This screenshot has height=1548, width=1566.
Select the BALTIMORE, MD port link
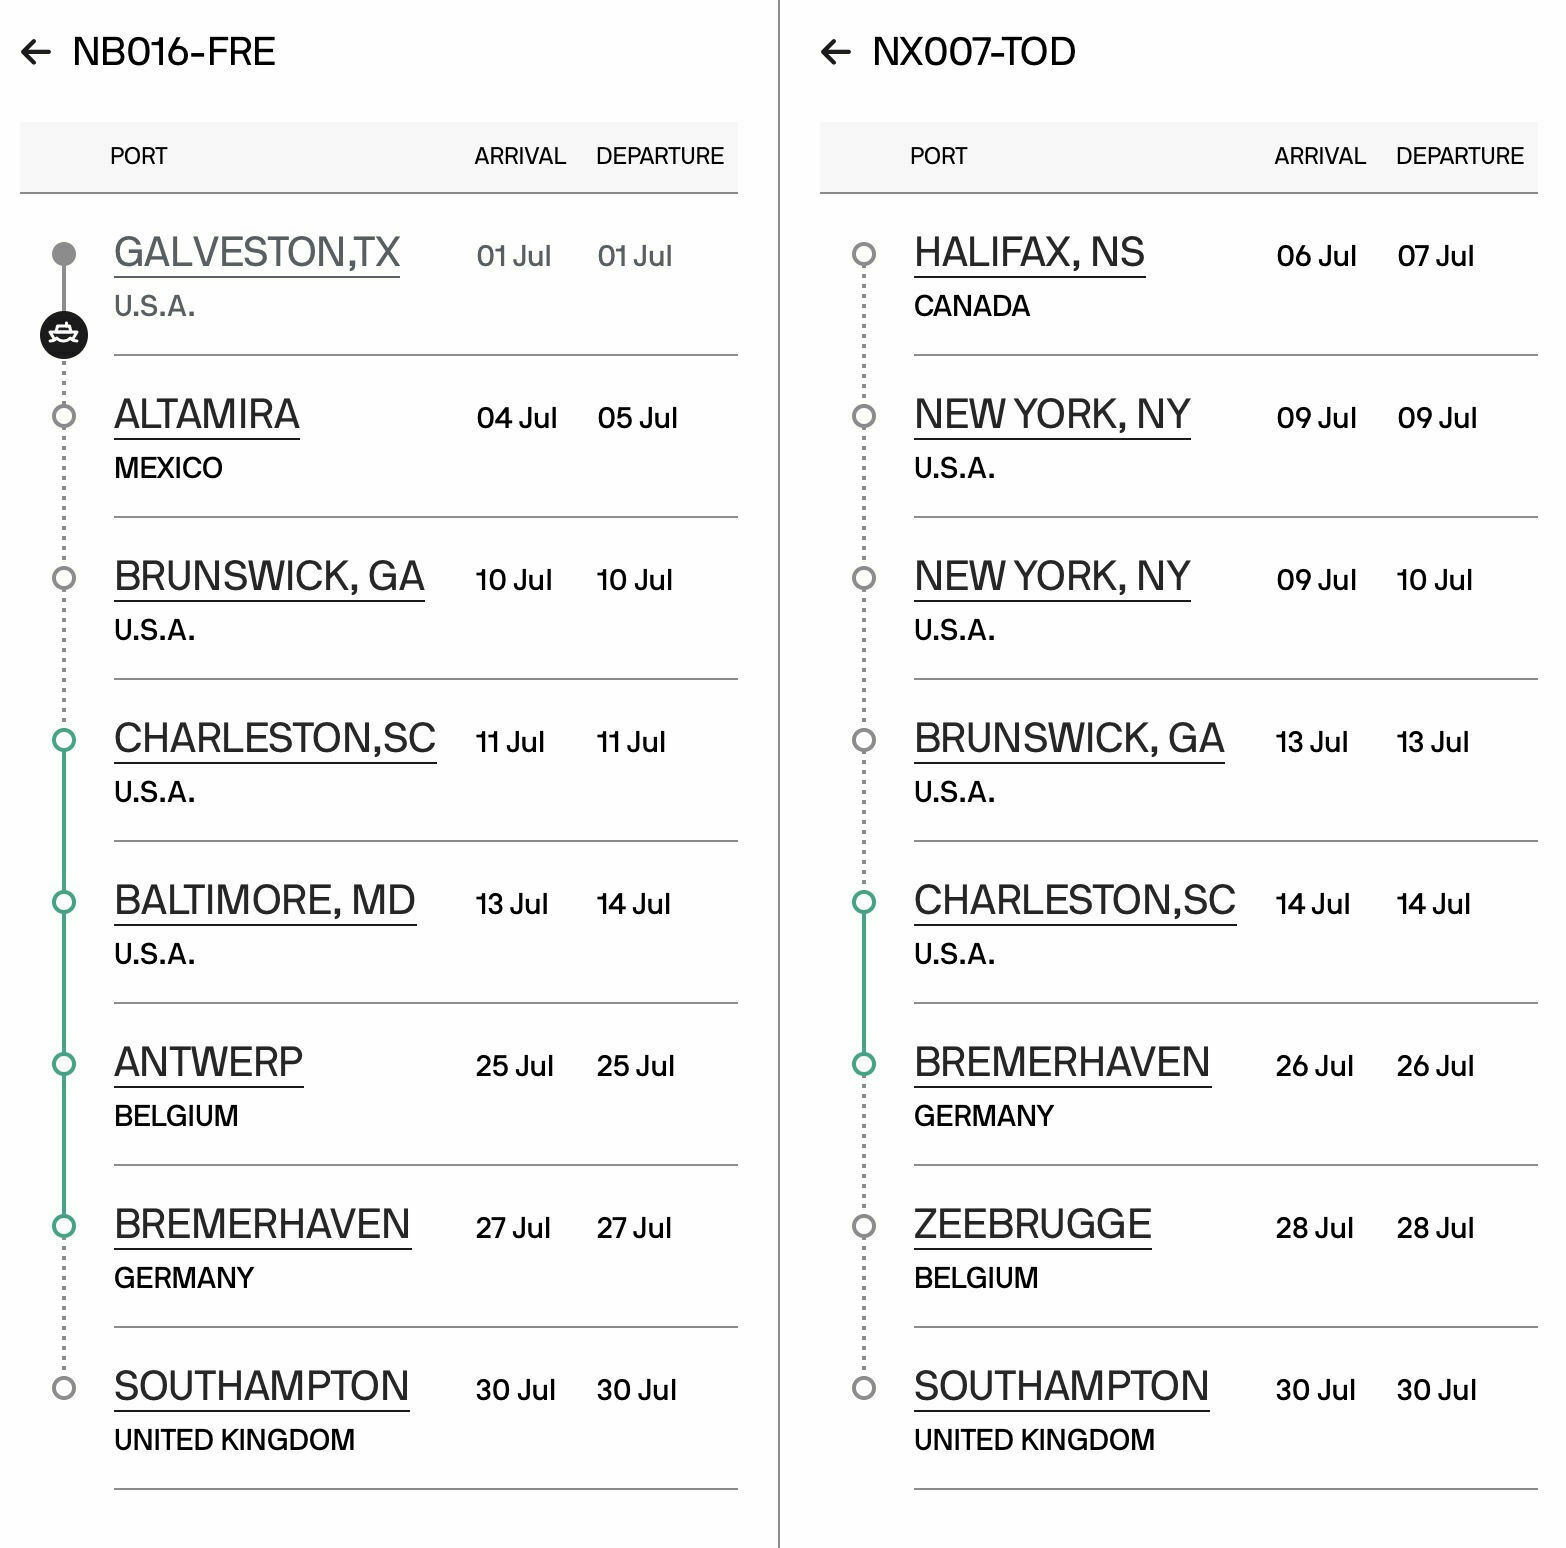[x=265, y=901]
